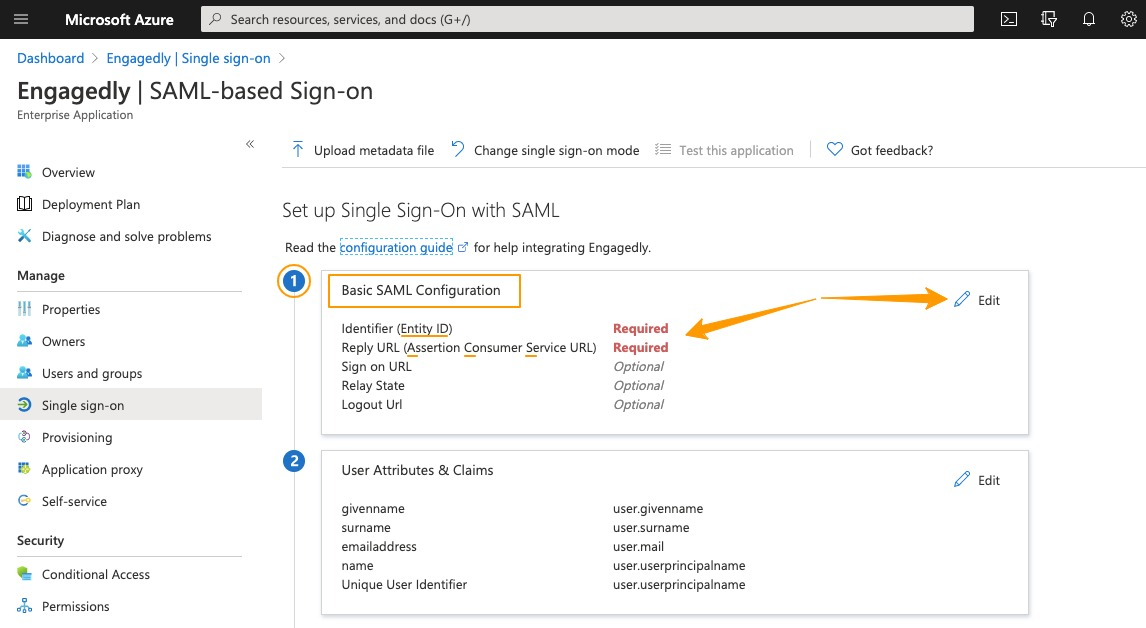This screenshot has height=628, width=1146.
Task: Navigate to Dashboard breadcrumb
Action: 50,58
